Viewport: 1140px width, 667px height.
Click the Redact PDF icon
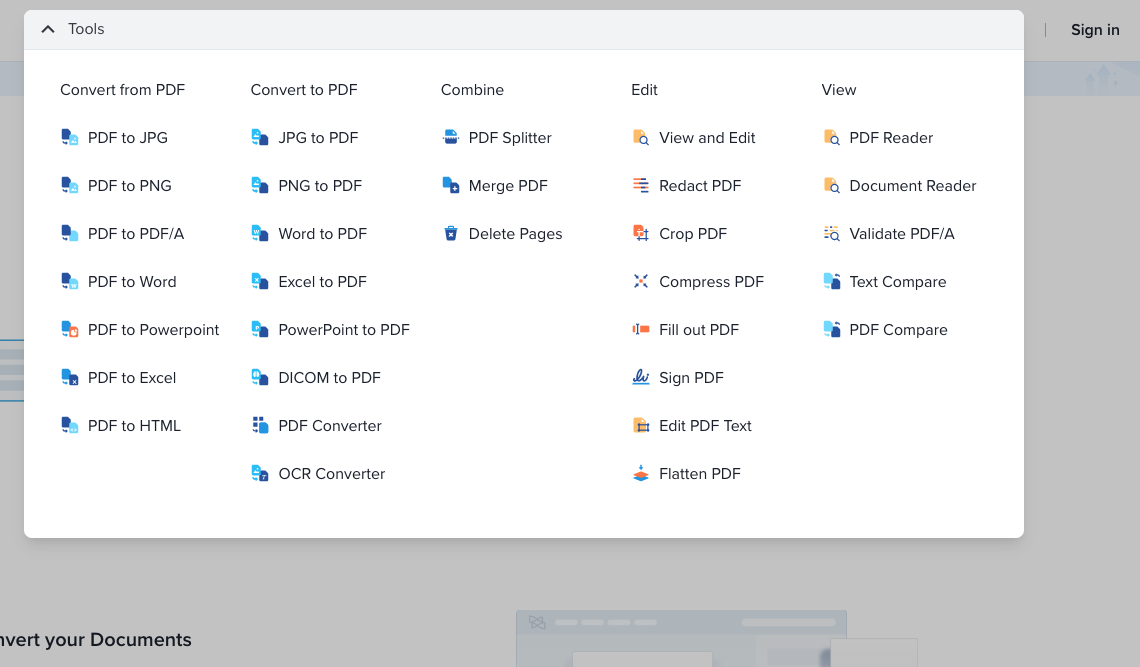[641, 186]
